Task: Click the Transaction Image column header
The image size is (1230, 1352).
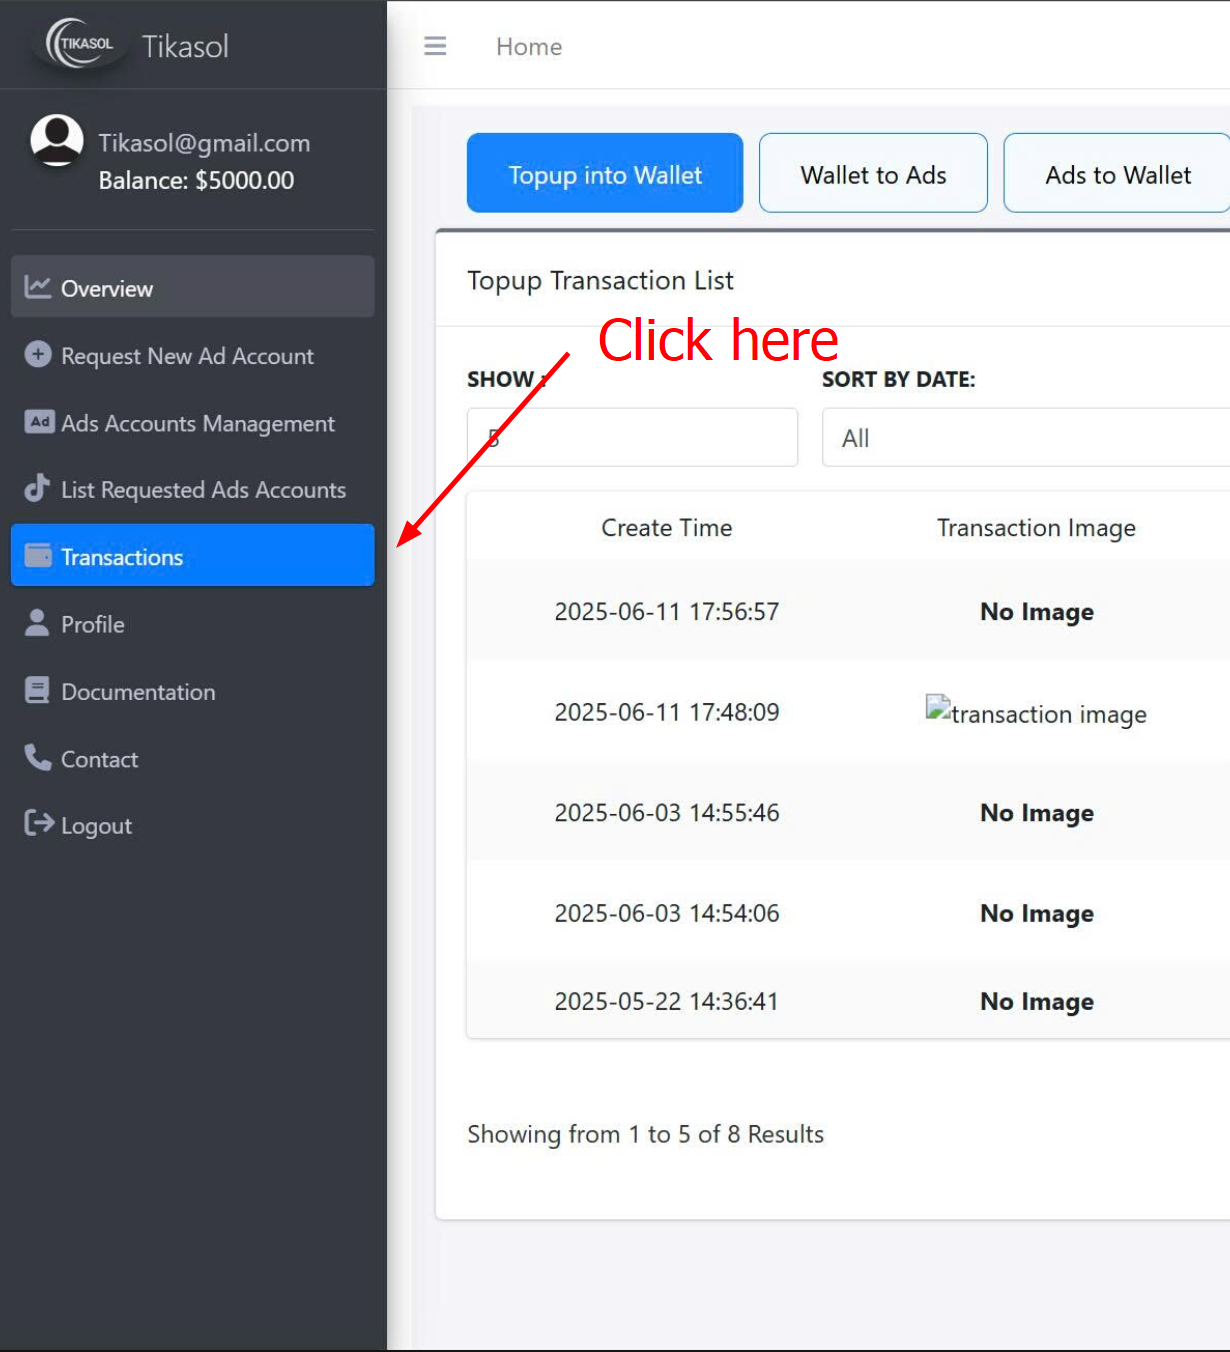Action: point(1036,528)
